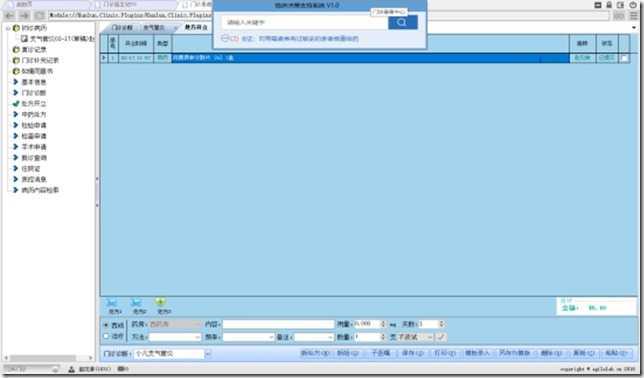Click the blue magnifier search button
644x378 pixels.
[402, 22]
